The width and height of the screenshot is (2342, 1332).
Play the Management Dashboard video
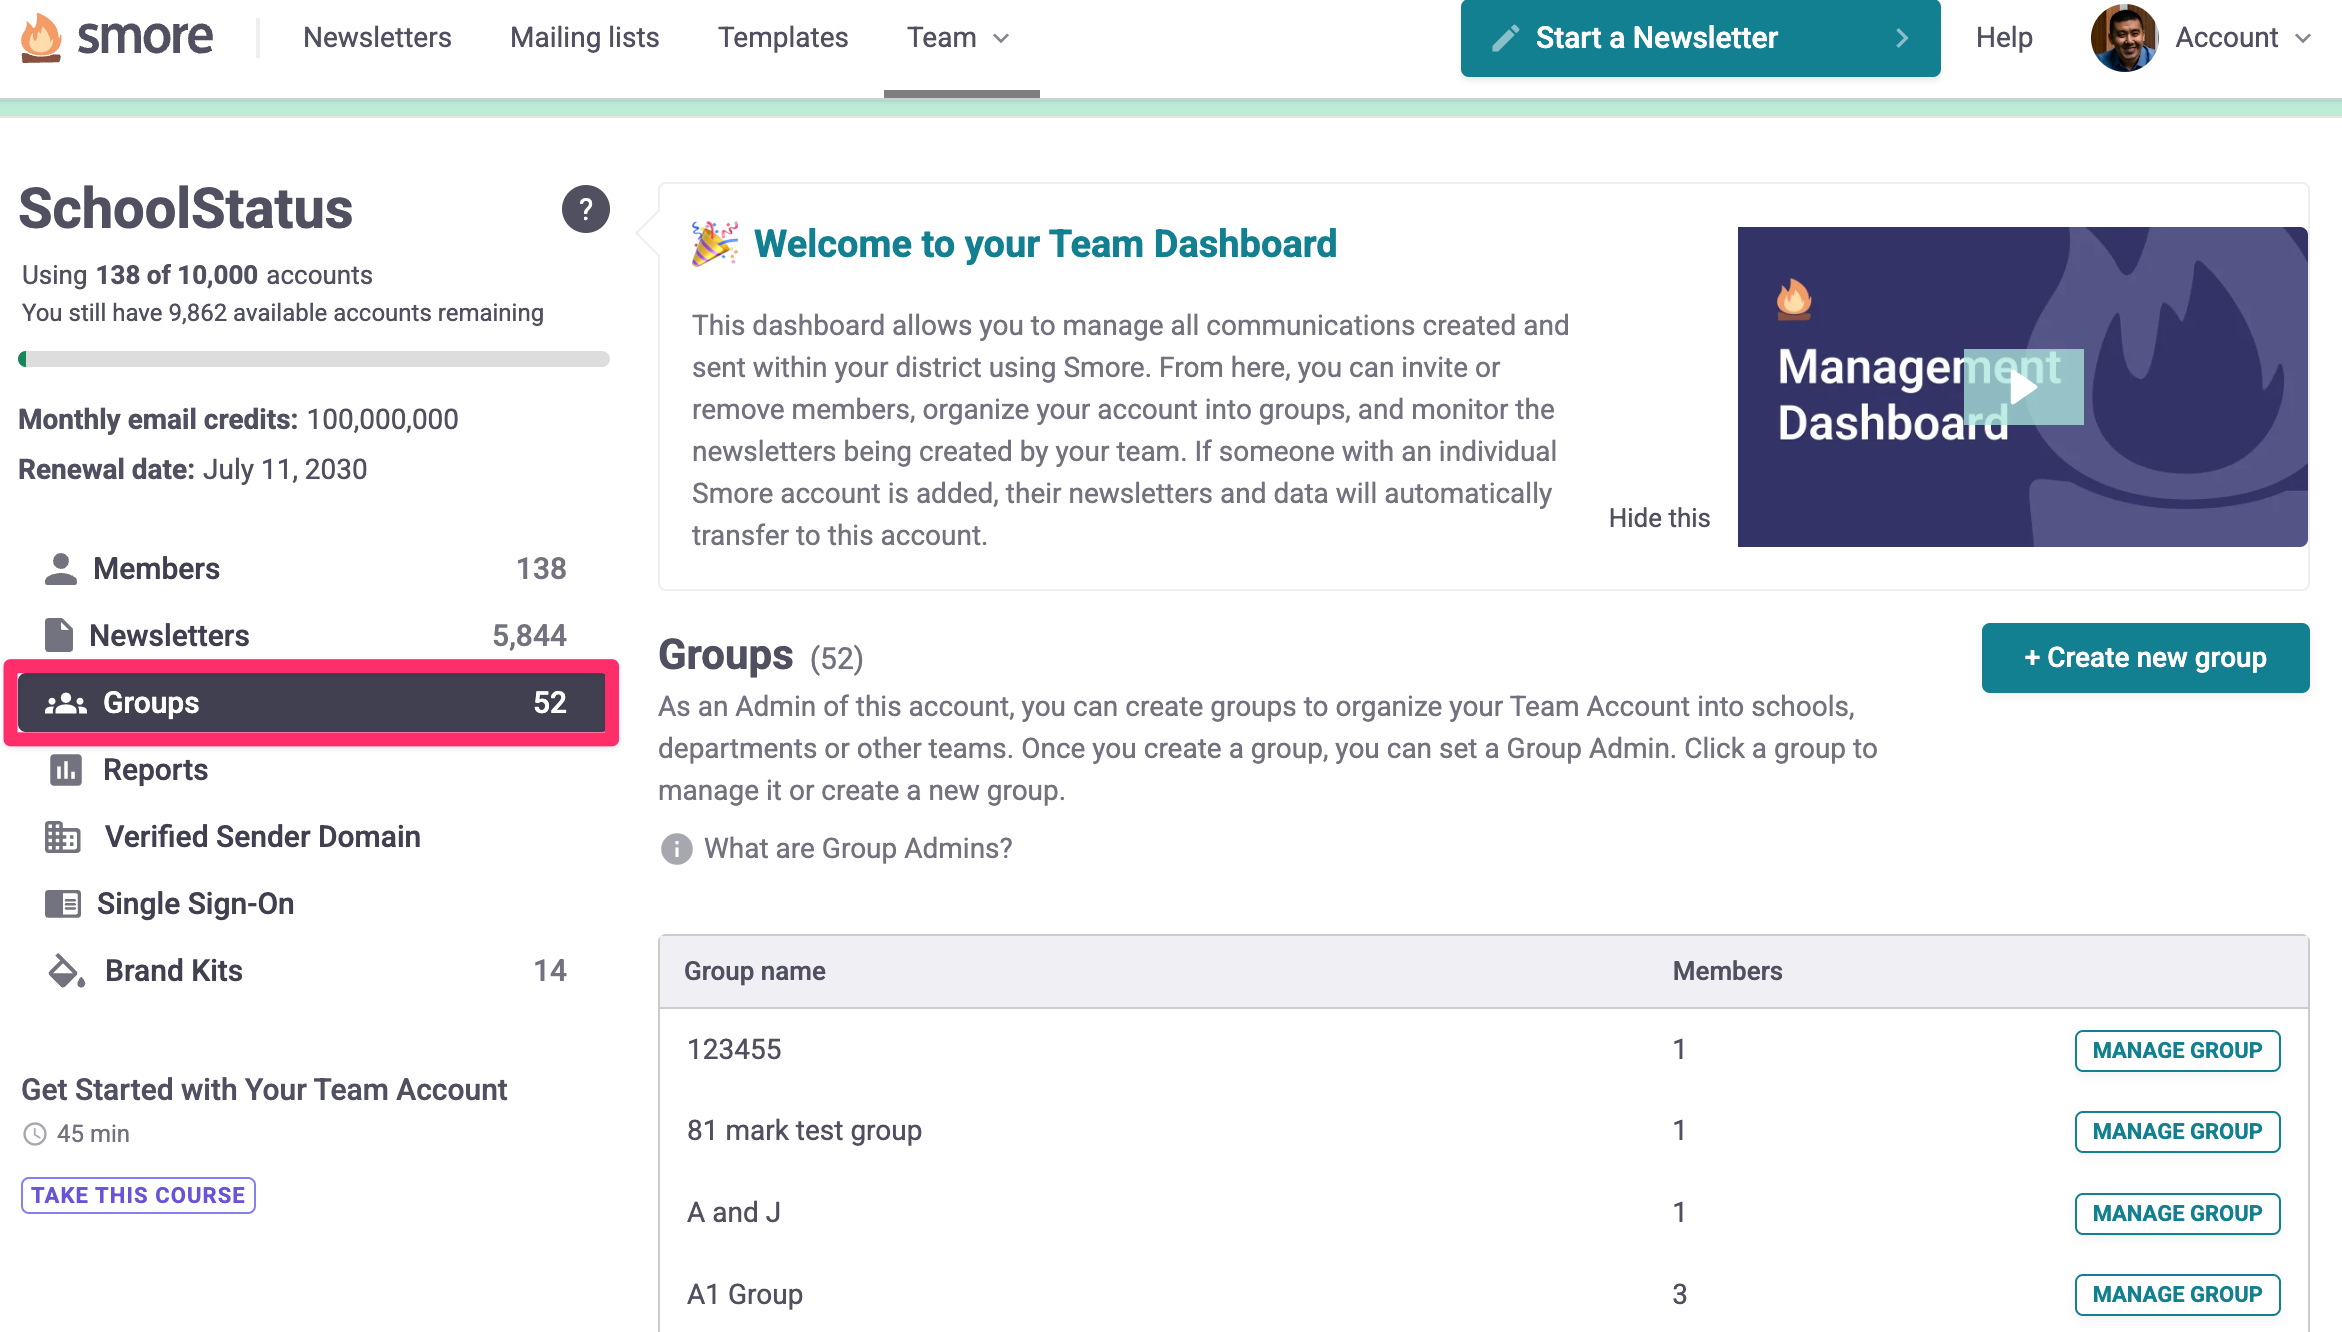tap(2023, 387)
